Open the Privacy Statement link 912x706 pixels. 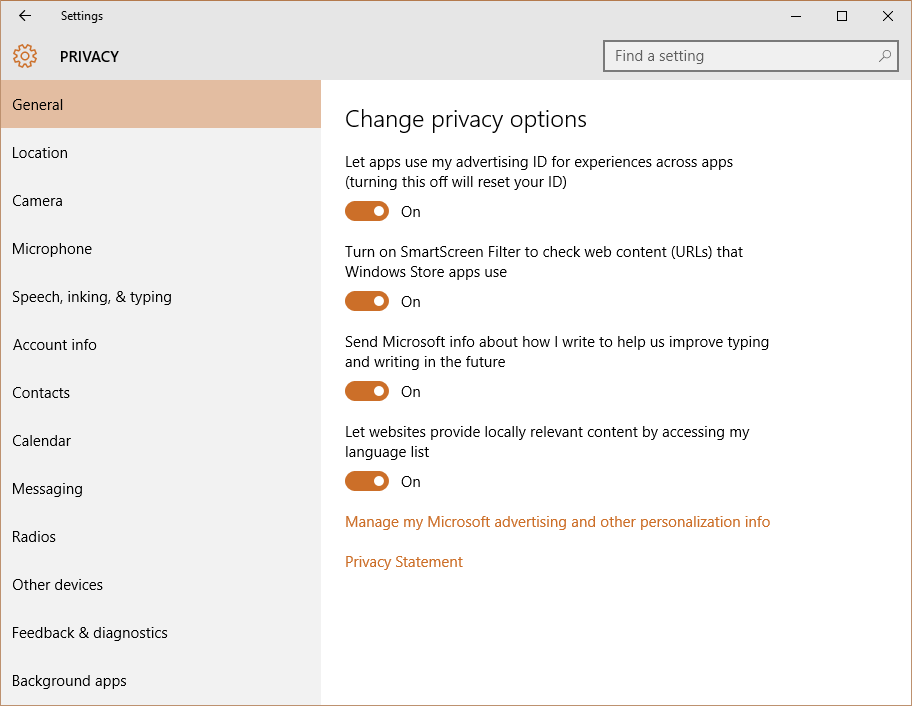[404, 562]
